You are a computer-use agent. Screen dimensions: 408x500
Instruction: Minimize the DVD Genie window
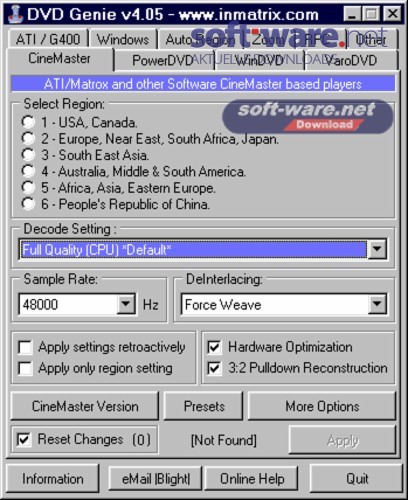352,14
